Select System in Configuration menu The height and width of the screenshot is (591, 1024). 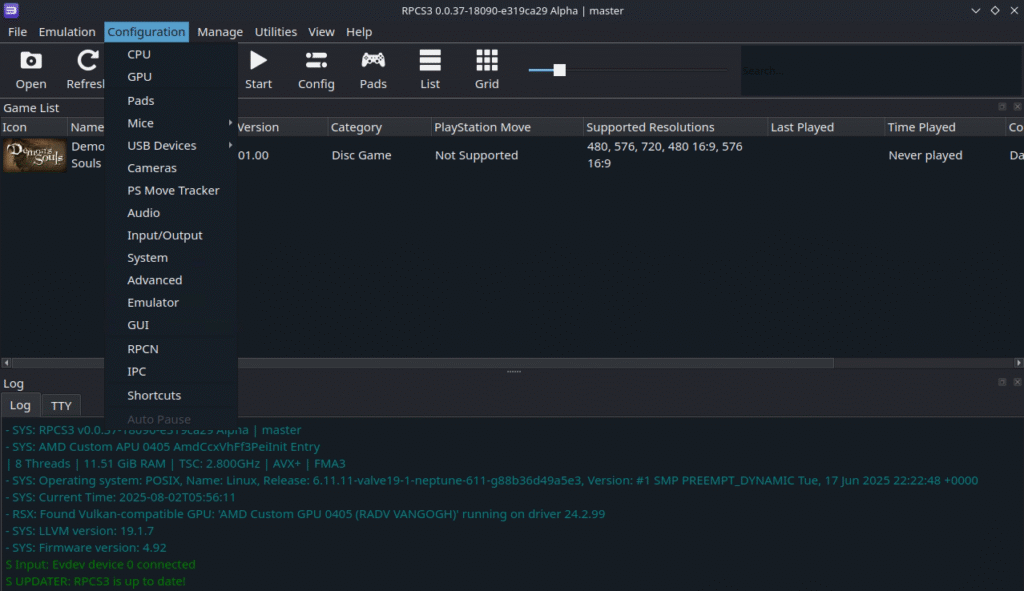(x=171, y=257)
